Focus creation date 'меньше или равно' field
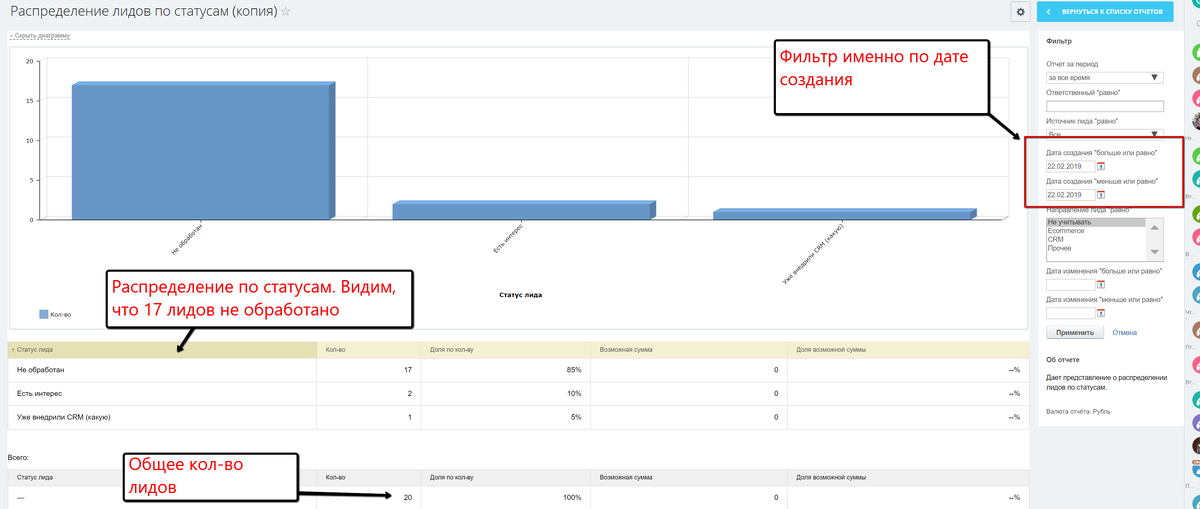Viewport: 1200px width, 509px height. coord(1070,195)
